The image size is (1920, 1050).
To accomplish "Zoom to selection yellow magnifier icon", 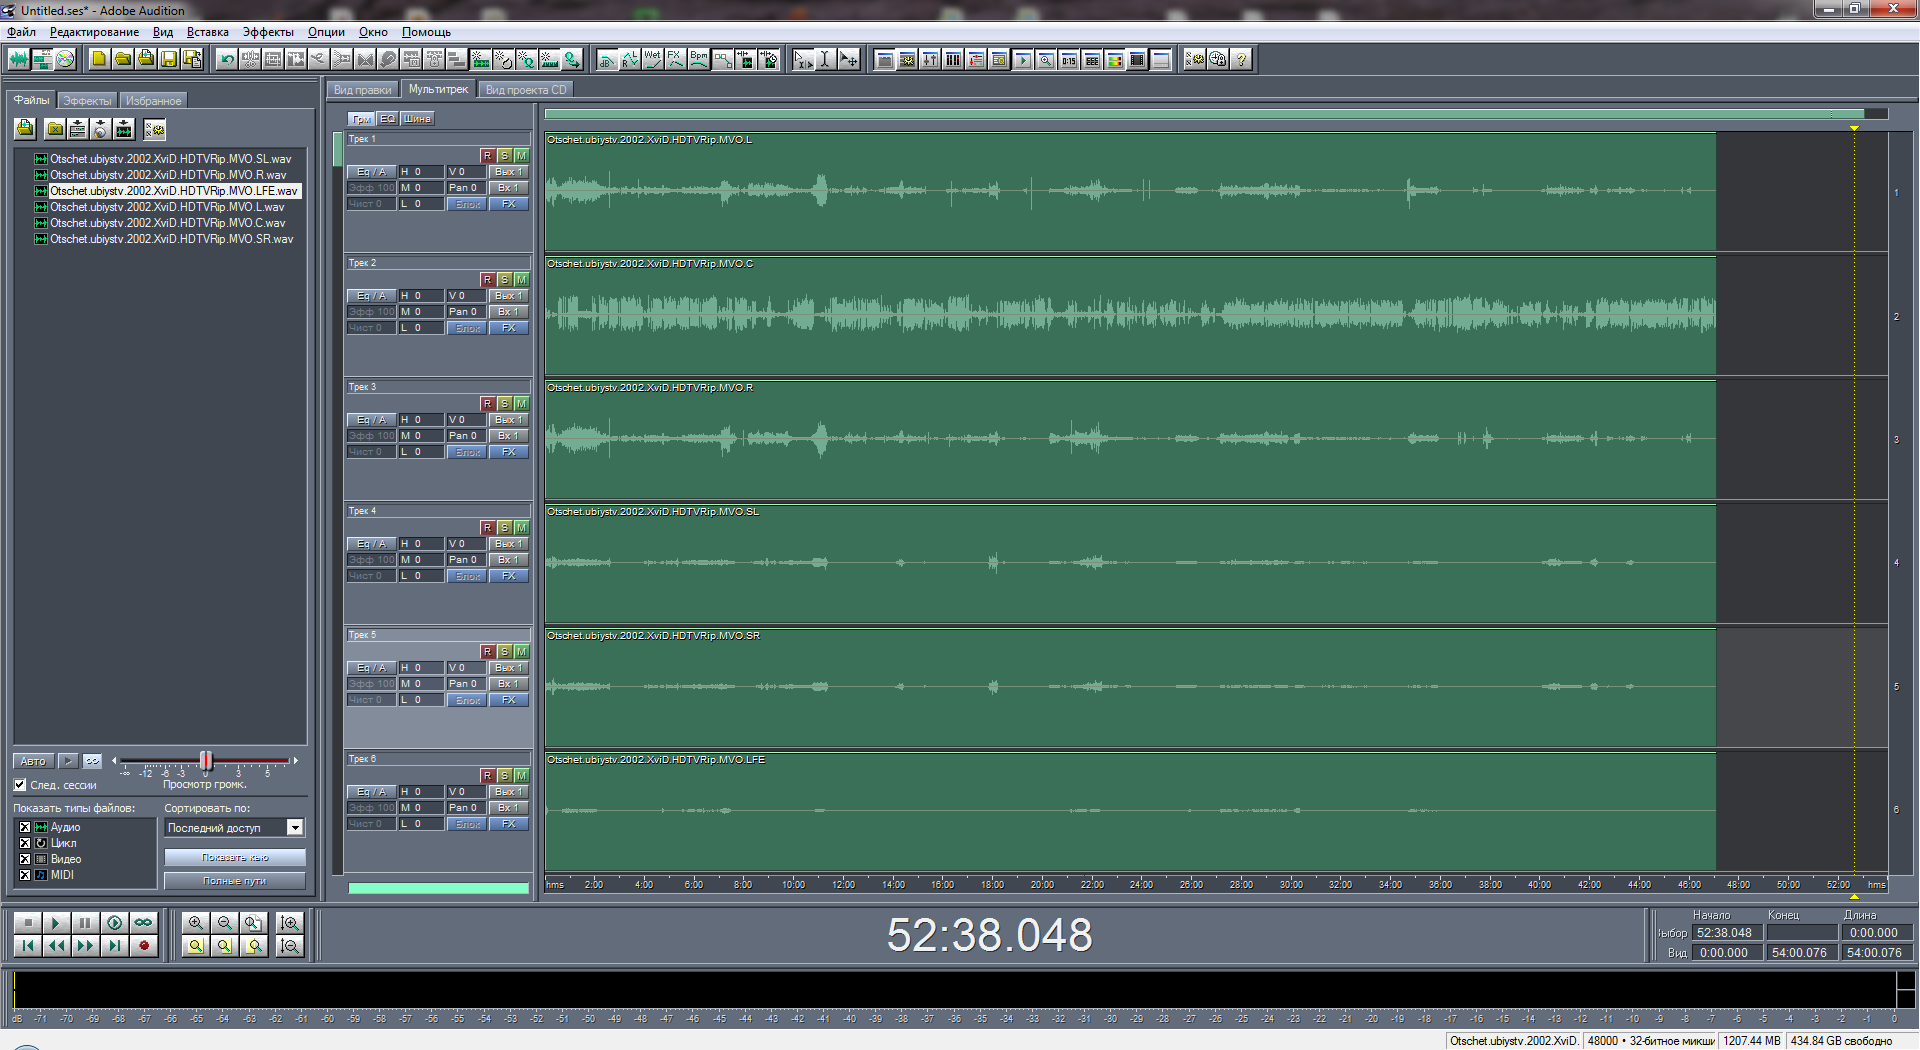I will click(196, 946).
